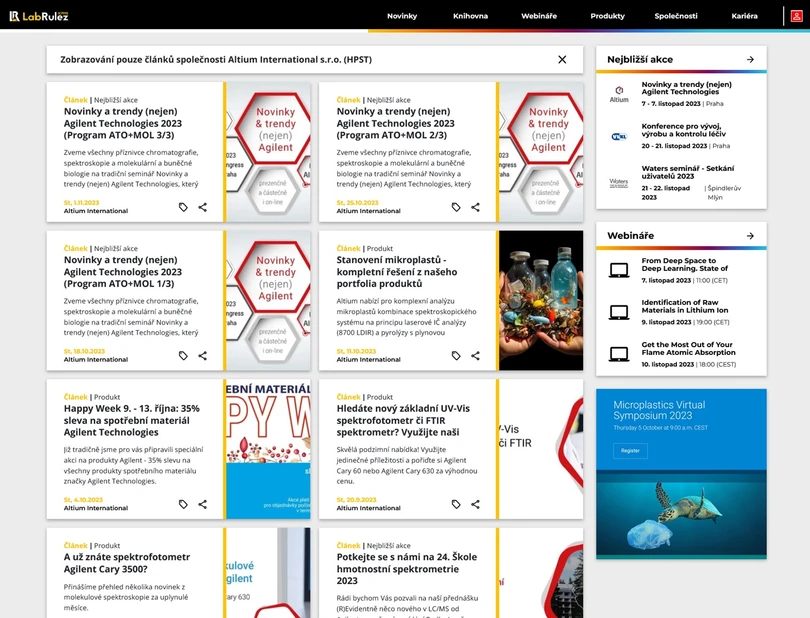Click tag icon on Program ATO+MOL 1/3 card
Screen dimensions: 810x618
point(183,355)
